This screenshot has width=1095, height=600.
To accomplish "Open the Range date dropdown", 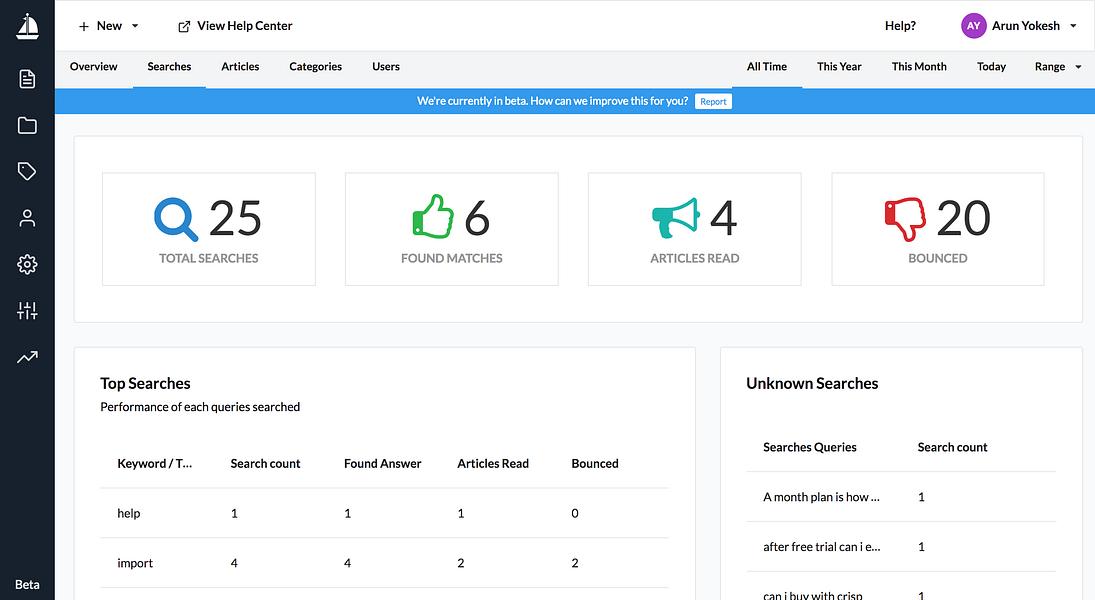I will pyautogui.click(x=1057, y=66).
